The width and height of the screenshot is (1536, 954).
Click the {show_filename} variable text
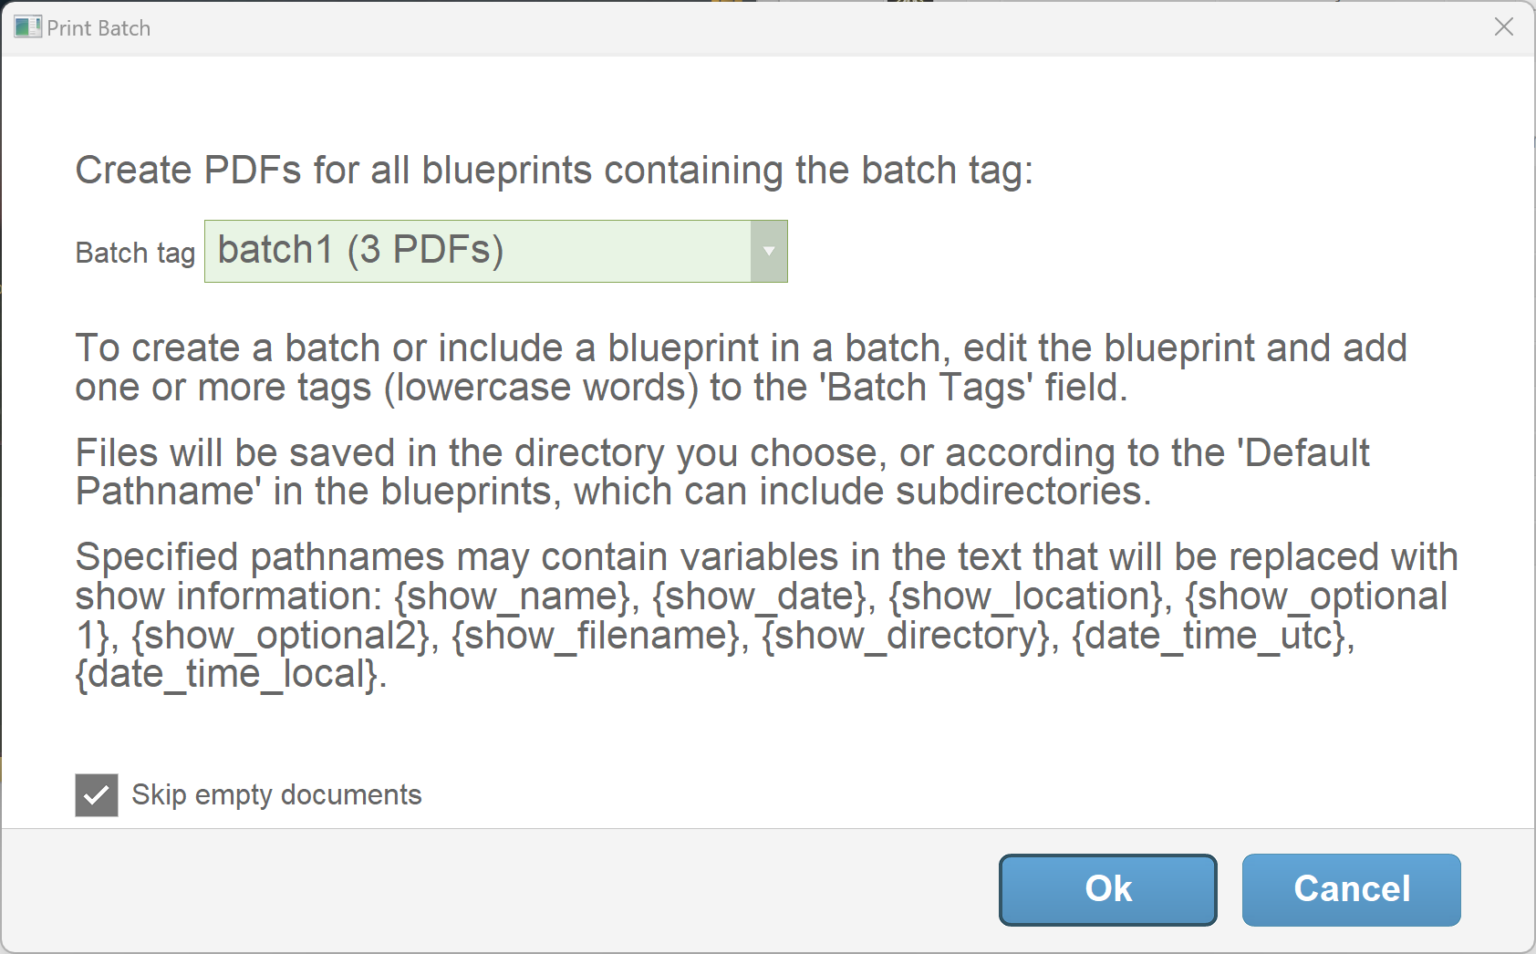pyautogui.click(x=598, y=636)
